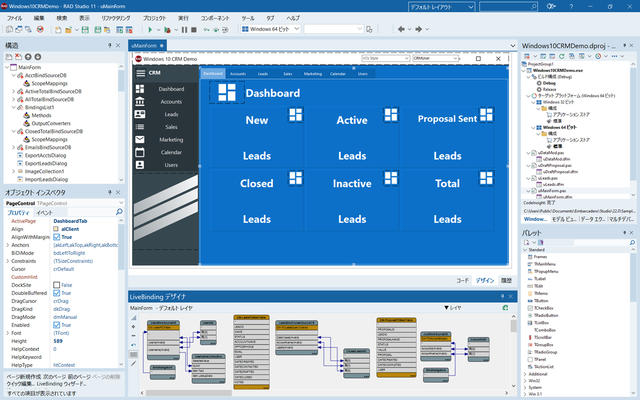
Task: Click the search icon in Object Inspector
Action: click(119, 212)
